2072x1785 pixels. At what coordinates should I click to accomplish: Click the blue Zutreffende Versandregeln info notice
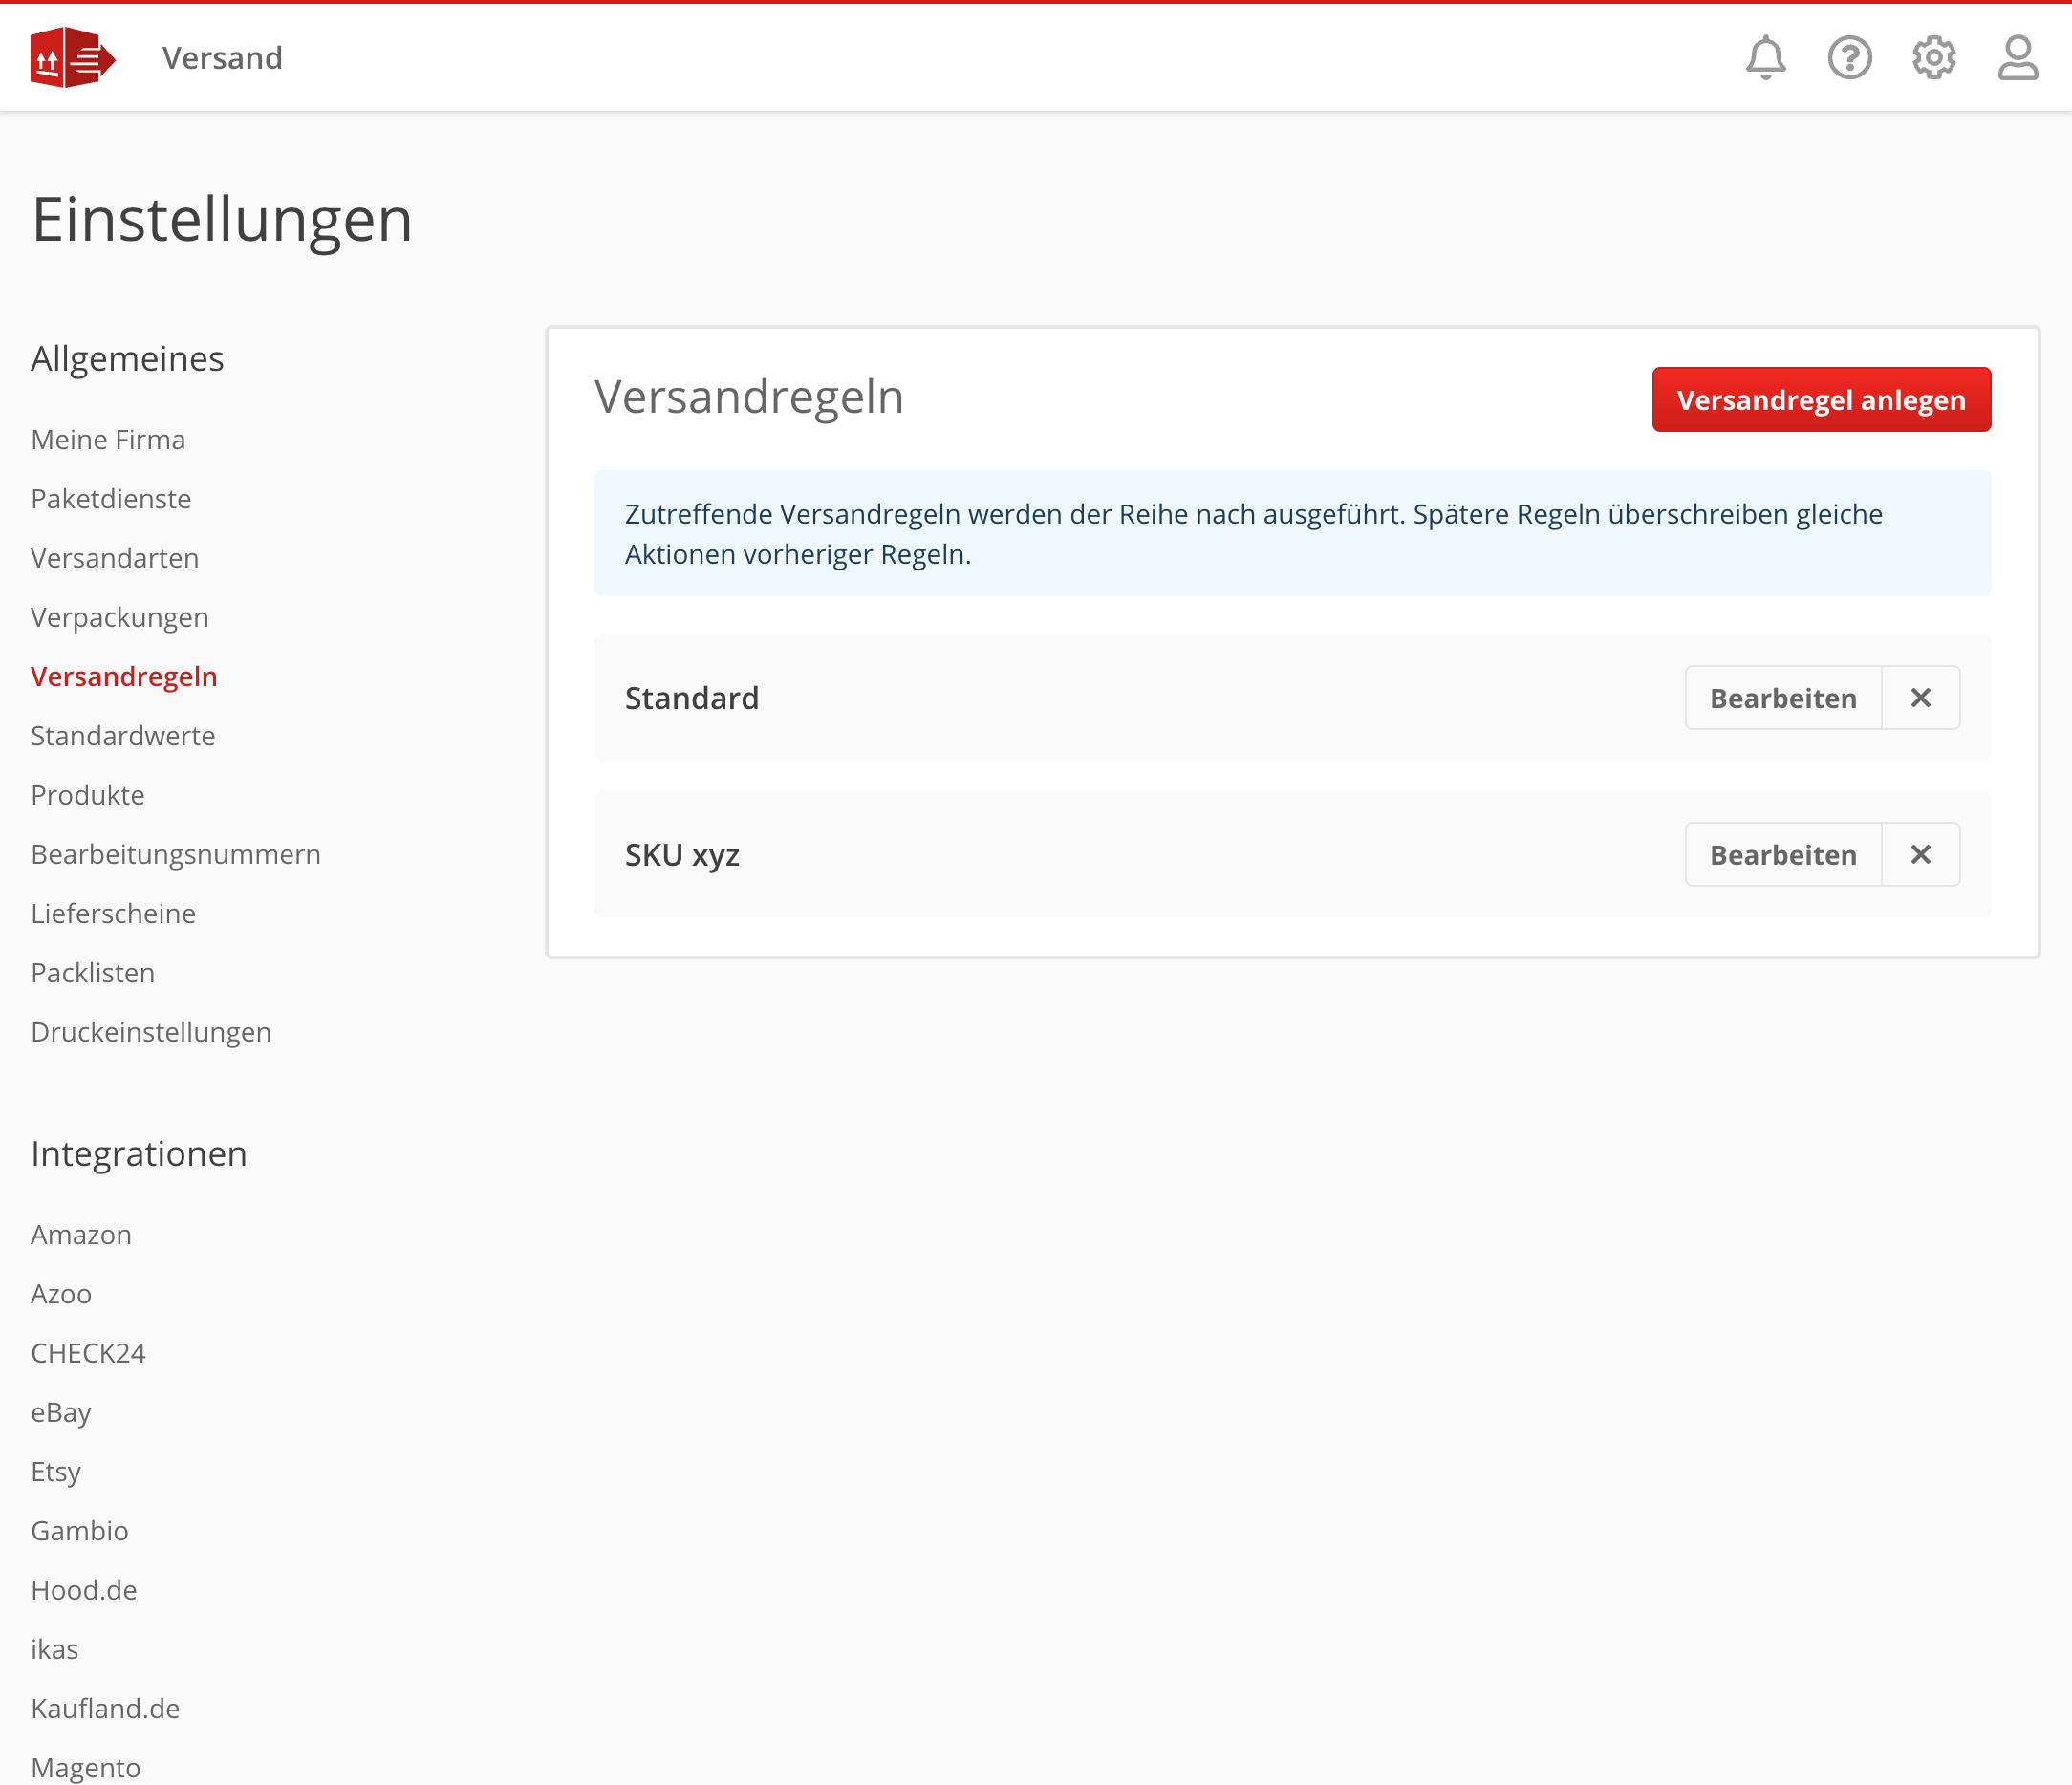coord(1292,534)
